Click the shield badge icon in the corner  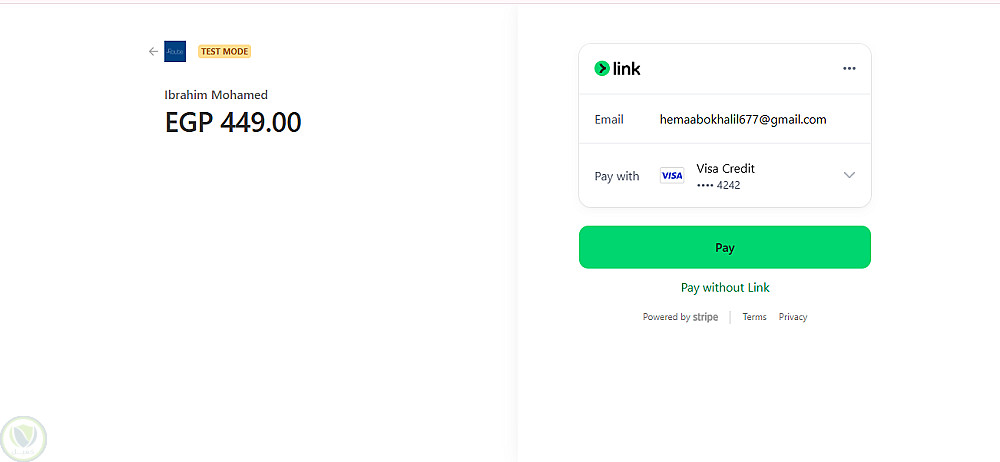[x=24, y=438]
